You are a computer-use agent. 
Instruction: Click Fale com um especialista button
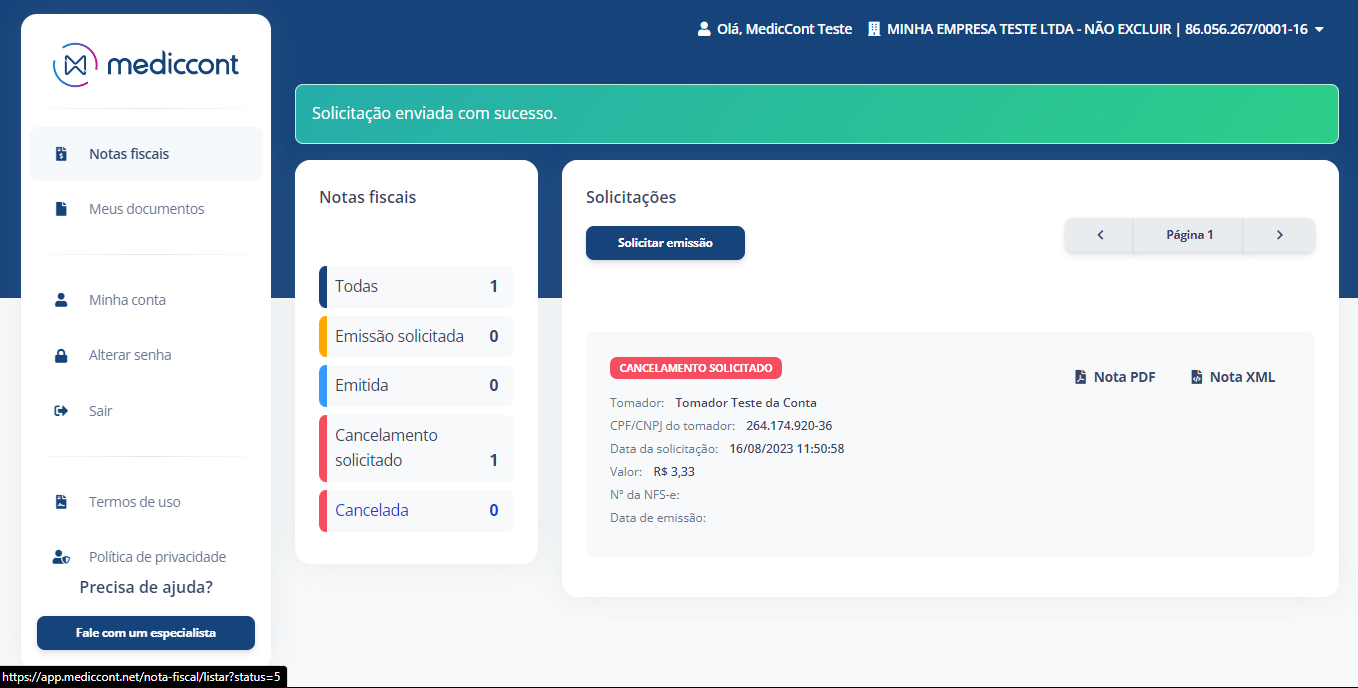pos(146,633)
